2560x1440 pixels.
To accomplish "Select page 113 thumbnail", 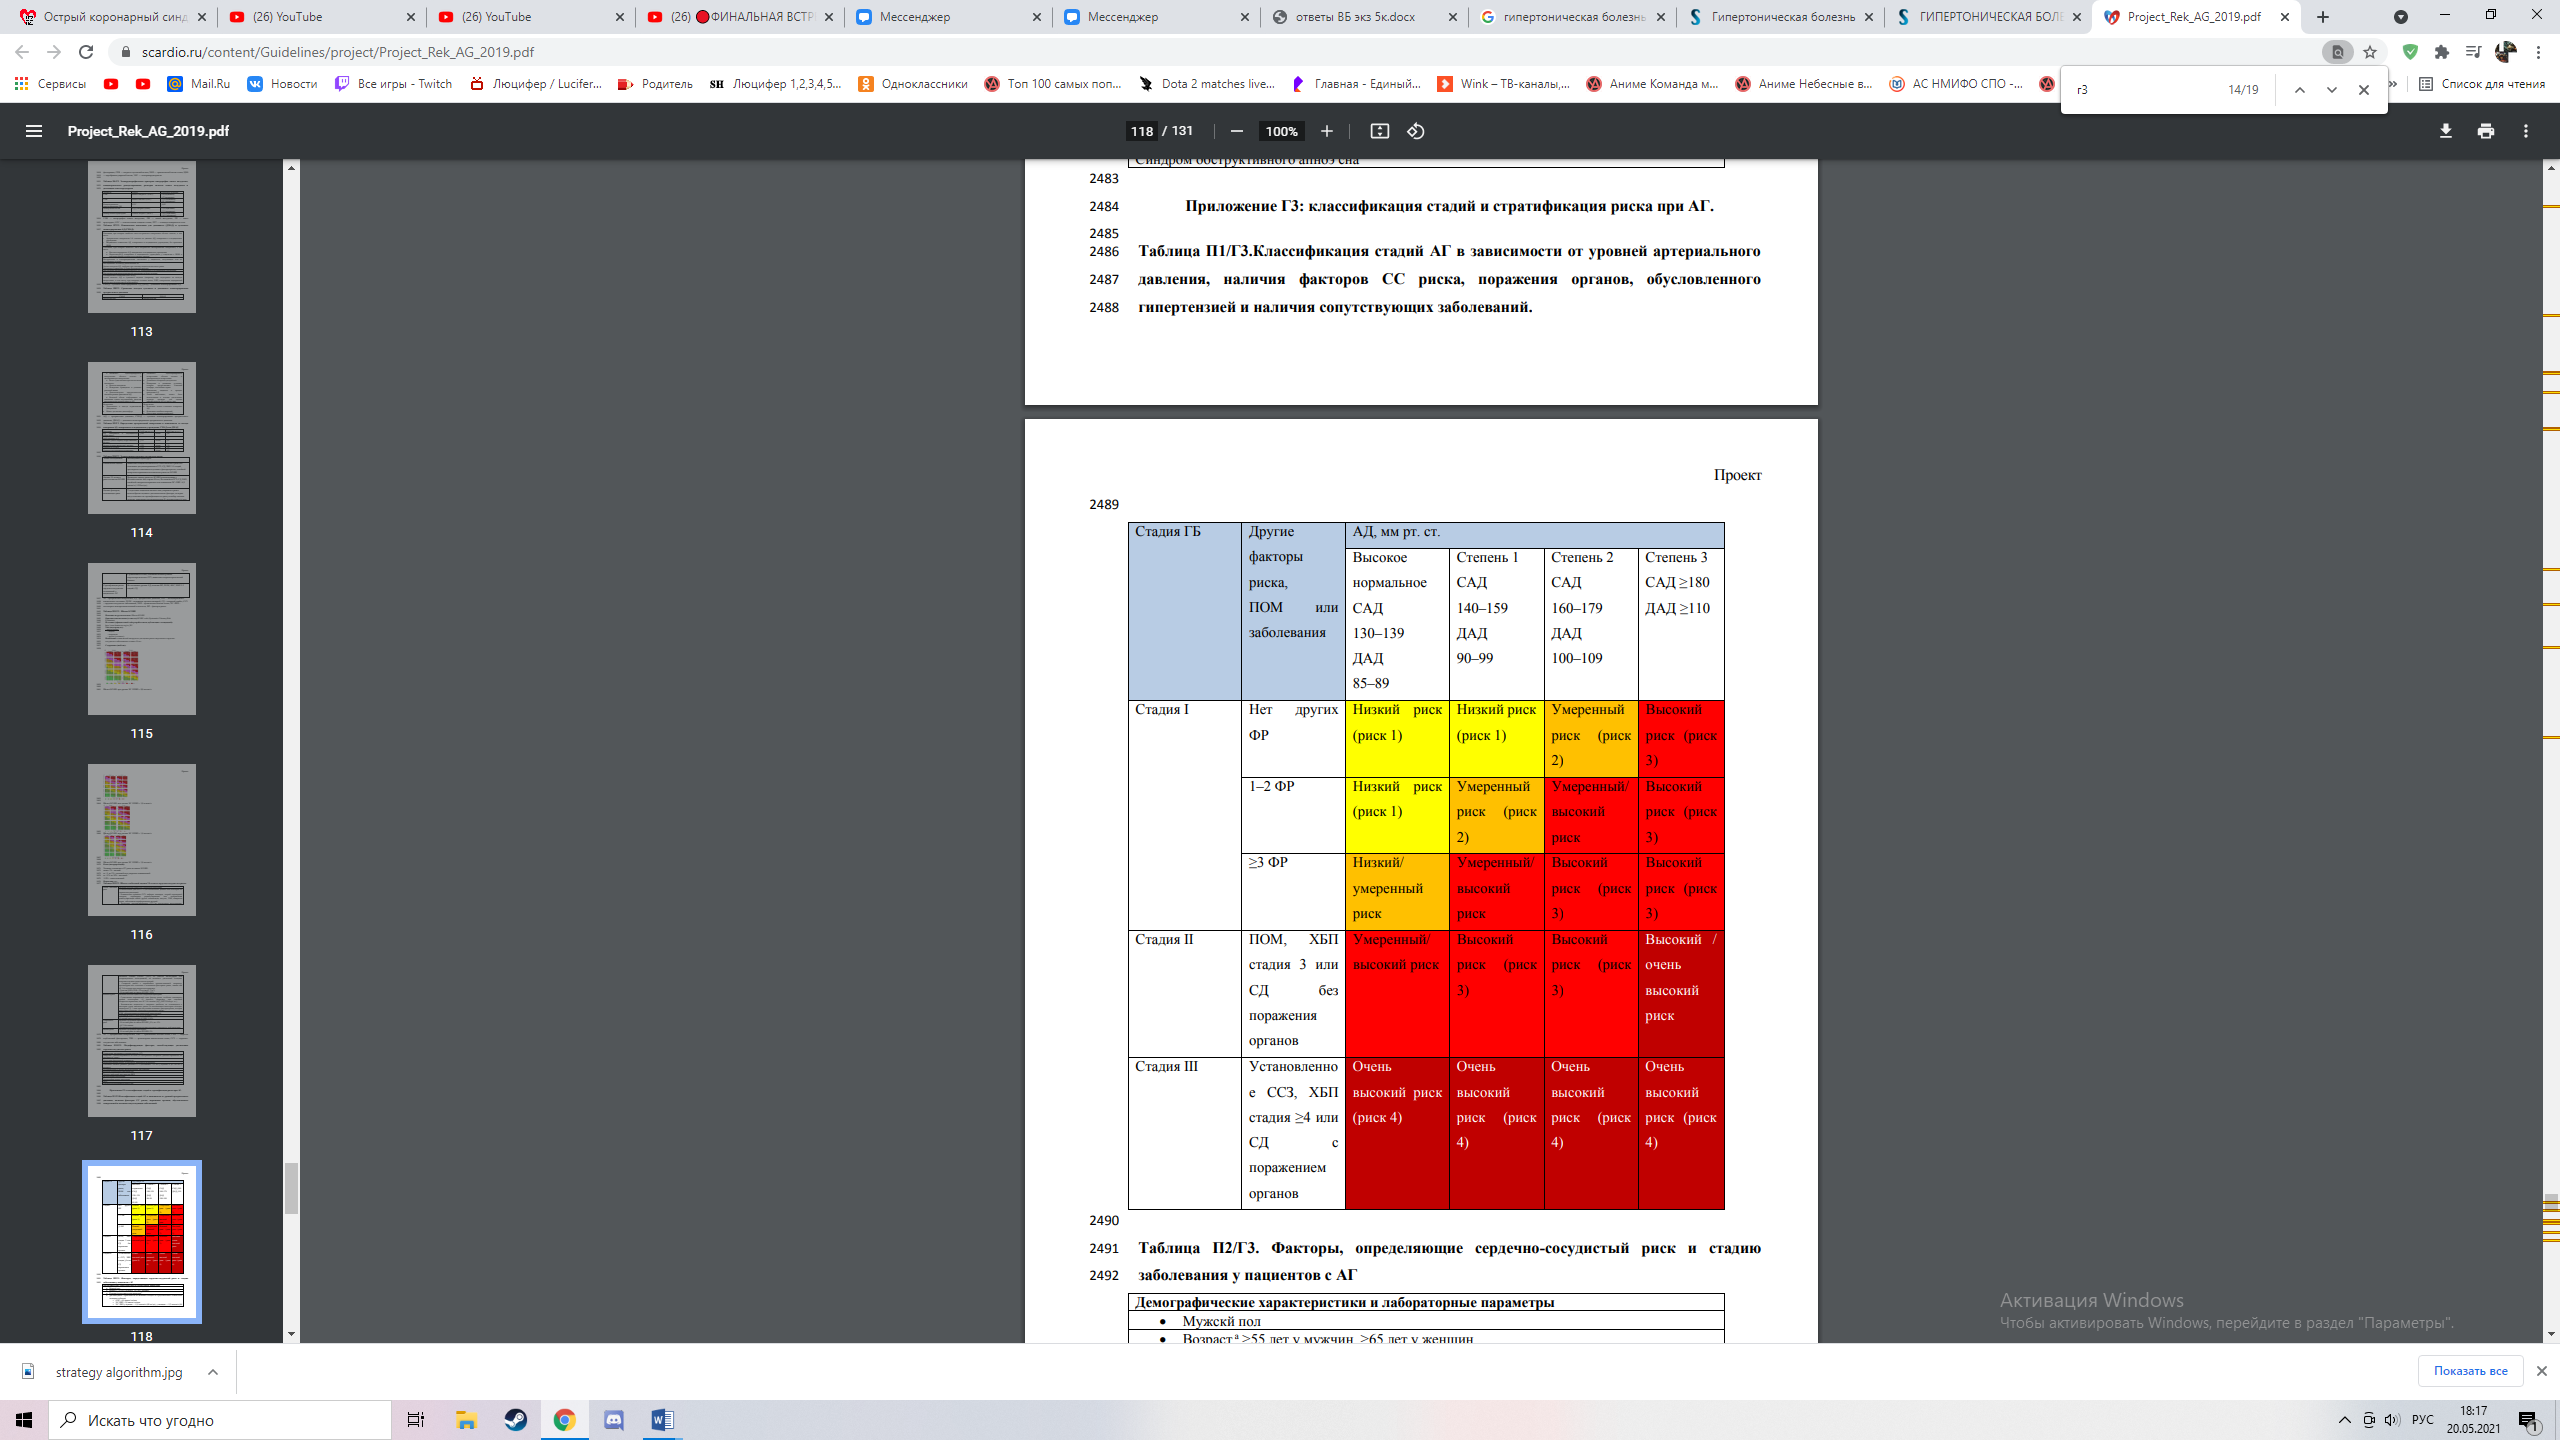I will point(142,237).
